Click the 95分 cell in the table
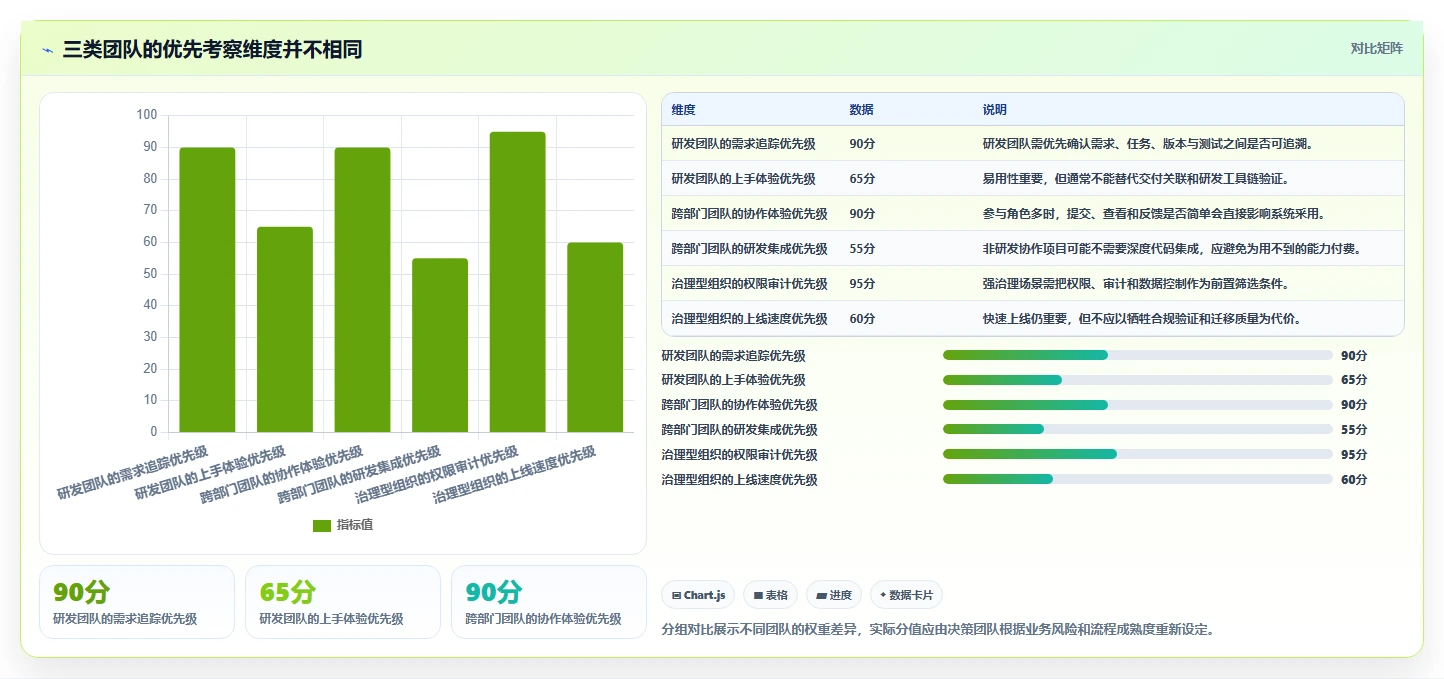 click(862, 284)
